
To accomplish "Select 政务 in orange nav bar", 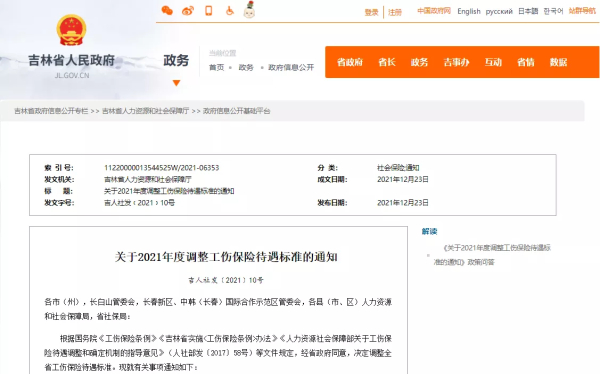I will point(419,62).
